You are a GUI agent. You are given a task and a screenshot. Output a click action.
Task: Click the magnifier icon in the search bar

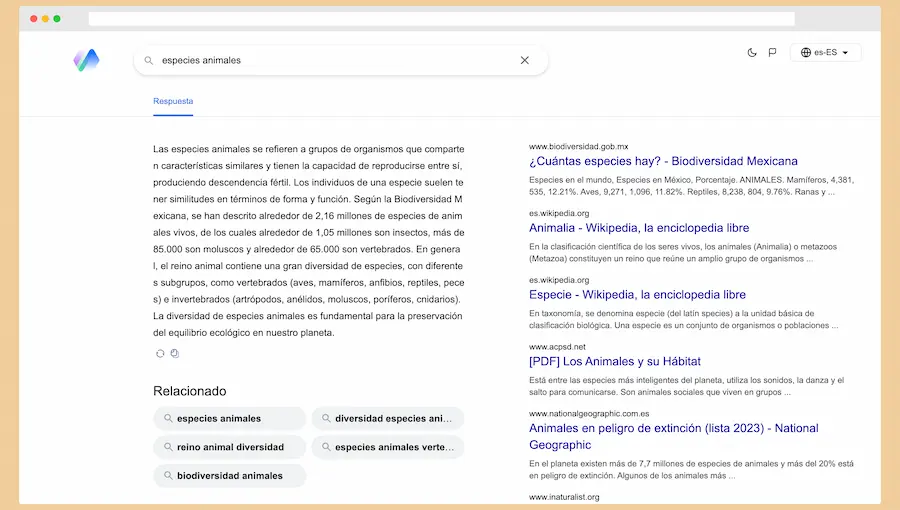coord(149,60)
